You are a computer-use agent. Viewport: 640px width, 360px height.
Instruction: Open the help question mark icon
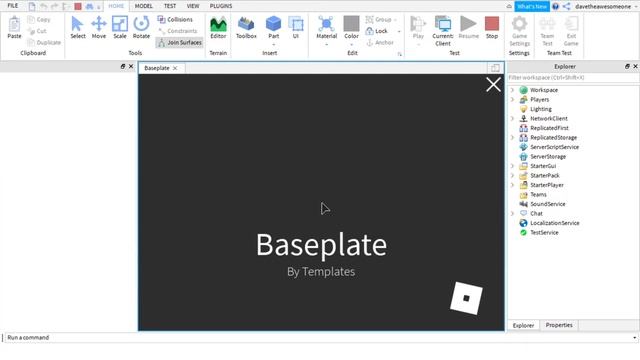click(555, 7)
